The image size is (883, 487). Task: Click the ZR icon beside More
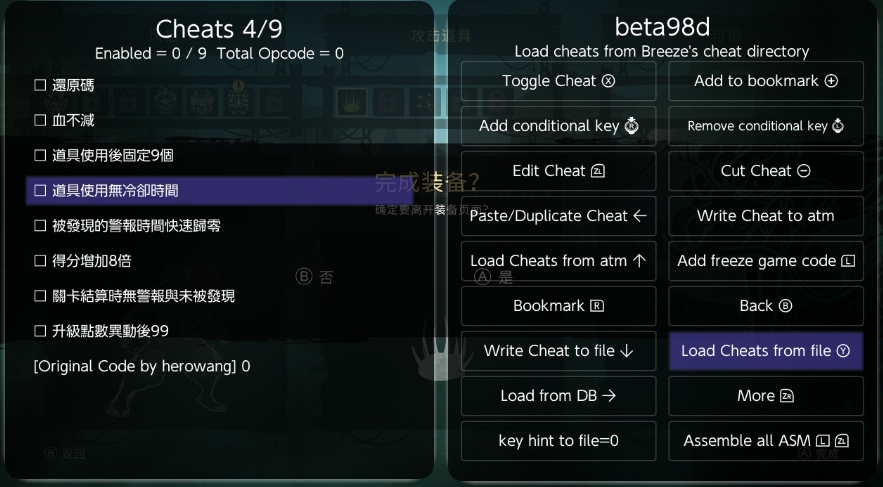(786, 396)
